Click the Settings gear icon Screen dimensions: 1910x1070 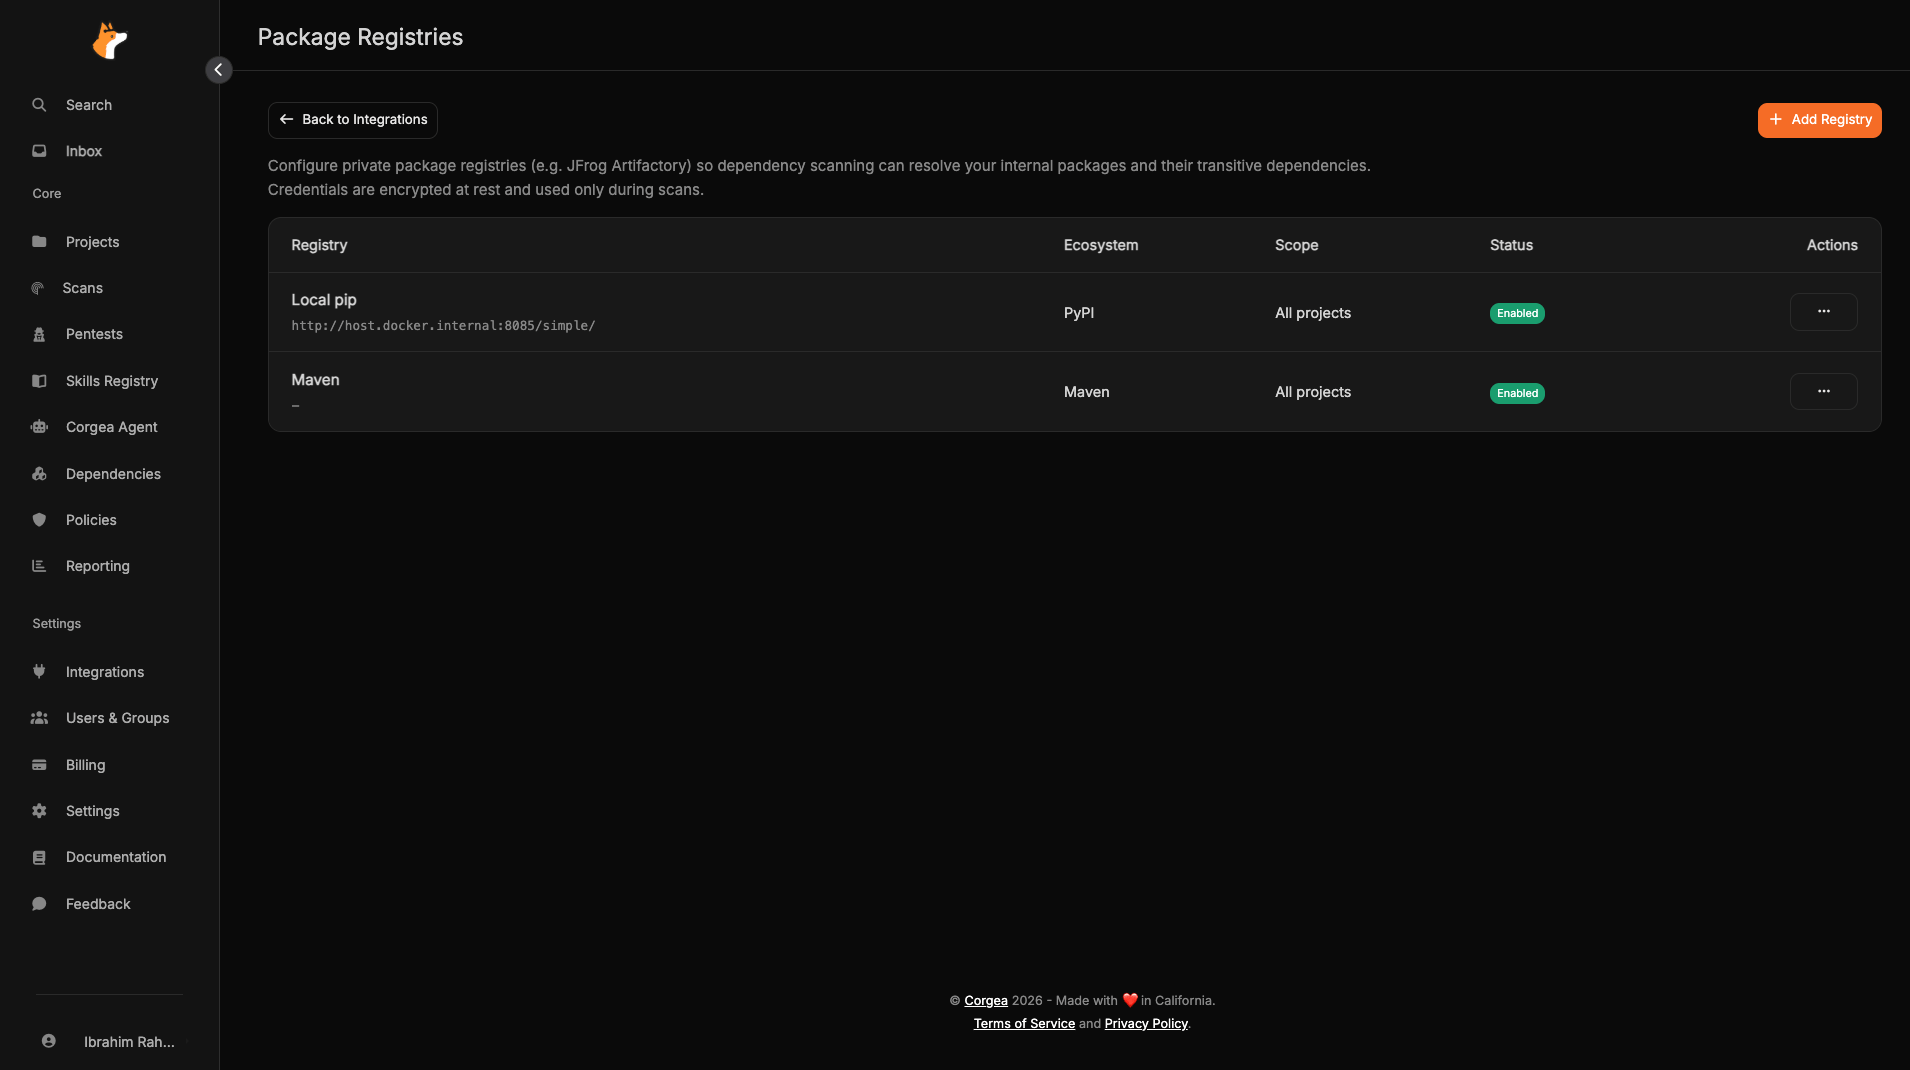tap(39, 811)
